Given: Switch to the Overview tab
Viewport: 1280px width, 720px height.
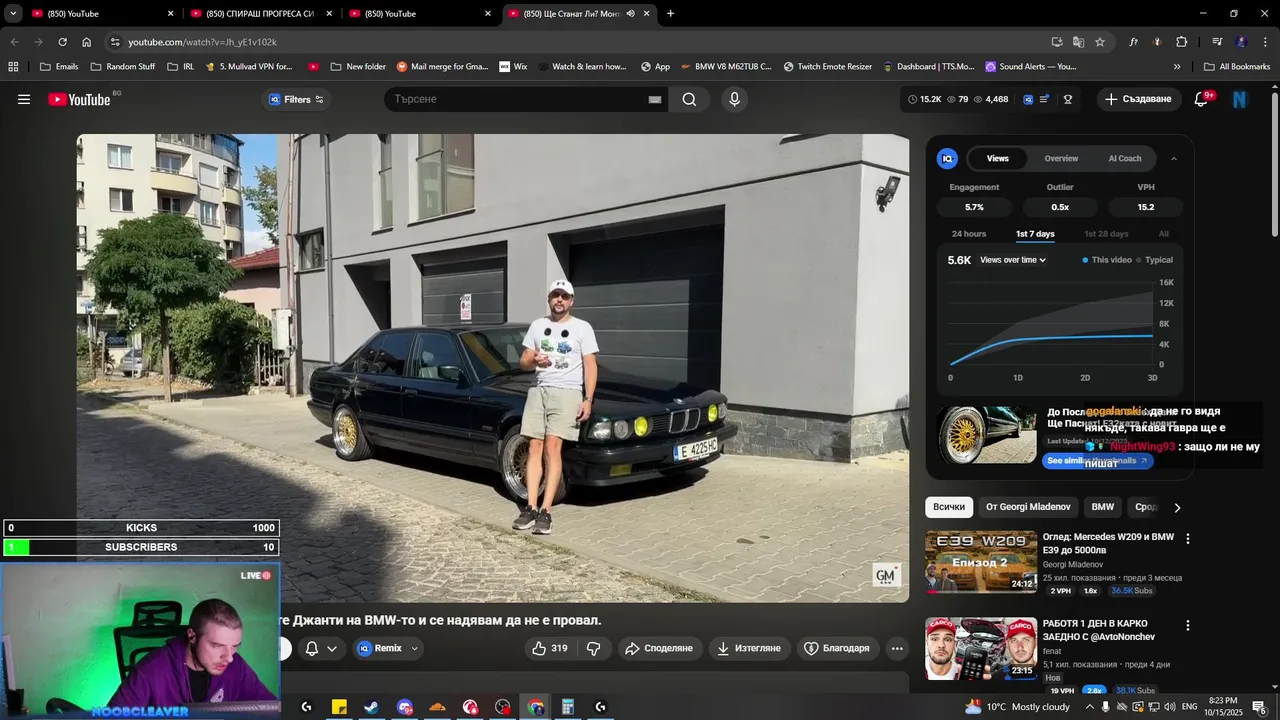Looking at the screenshot, I should pos(1061,158).
